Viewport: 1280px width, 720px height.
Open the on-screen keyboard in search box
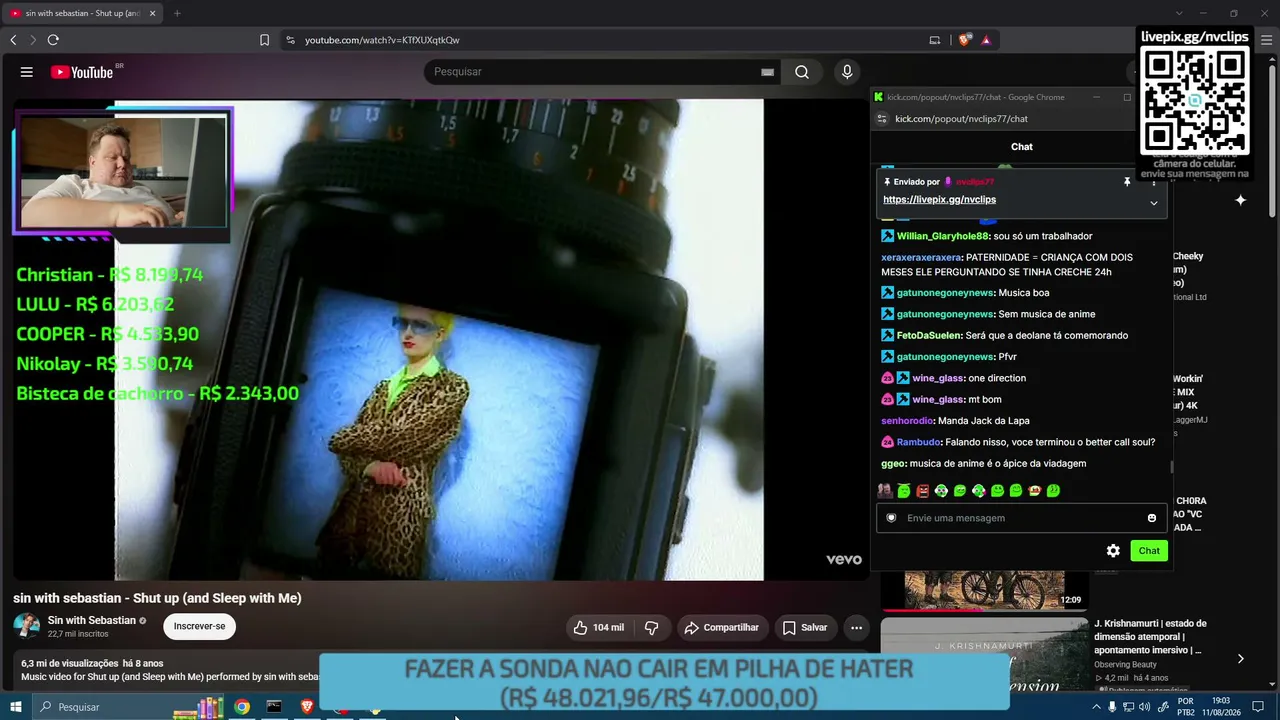tap(767, 72)
